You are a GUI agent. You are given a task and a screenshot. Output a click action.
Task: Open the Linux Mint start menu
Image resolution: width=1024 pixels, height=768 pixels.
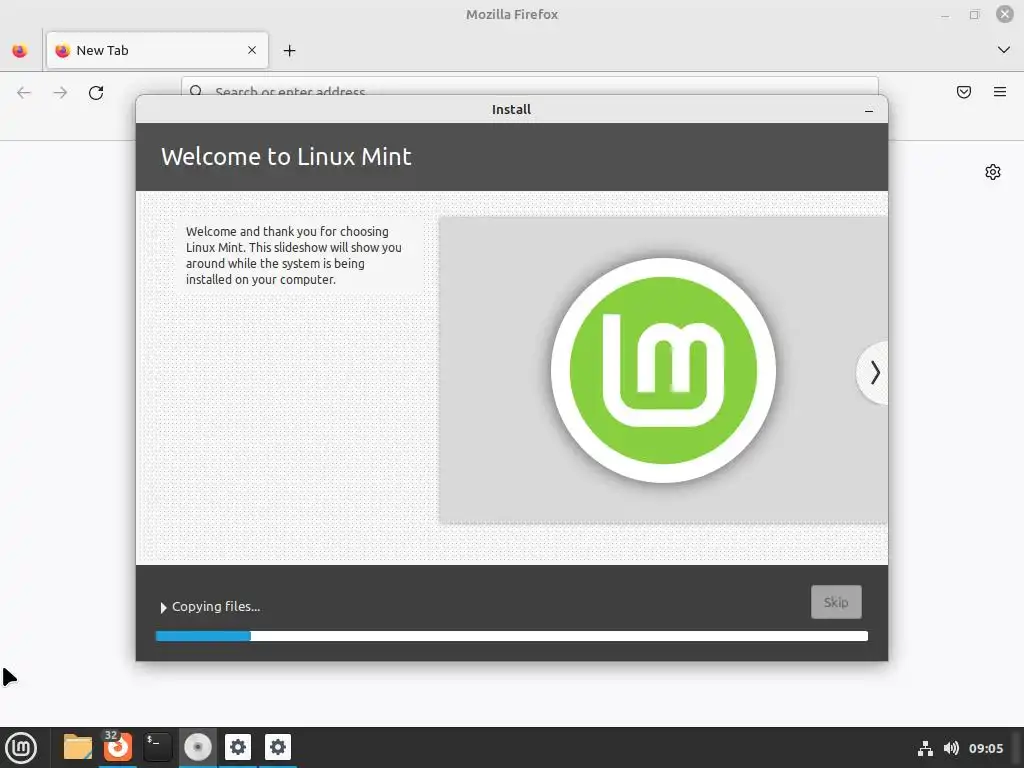(21, 748)
